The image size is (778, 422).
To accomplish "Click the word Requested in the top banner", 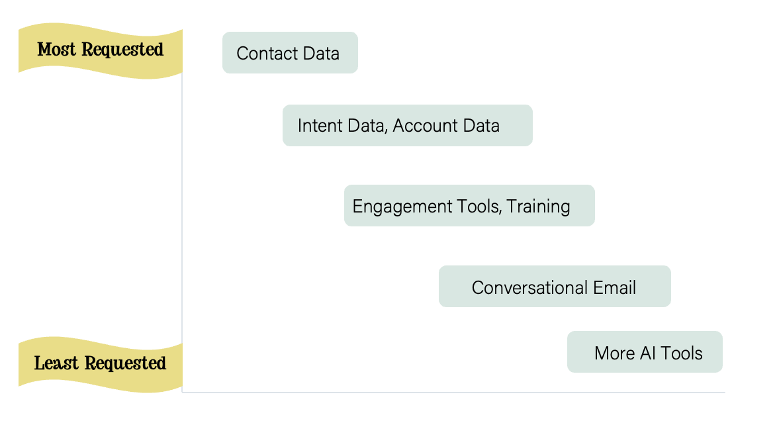I will coord(122,50).
